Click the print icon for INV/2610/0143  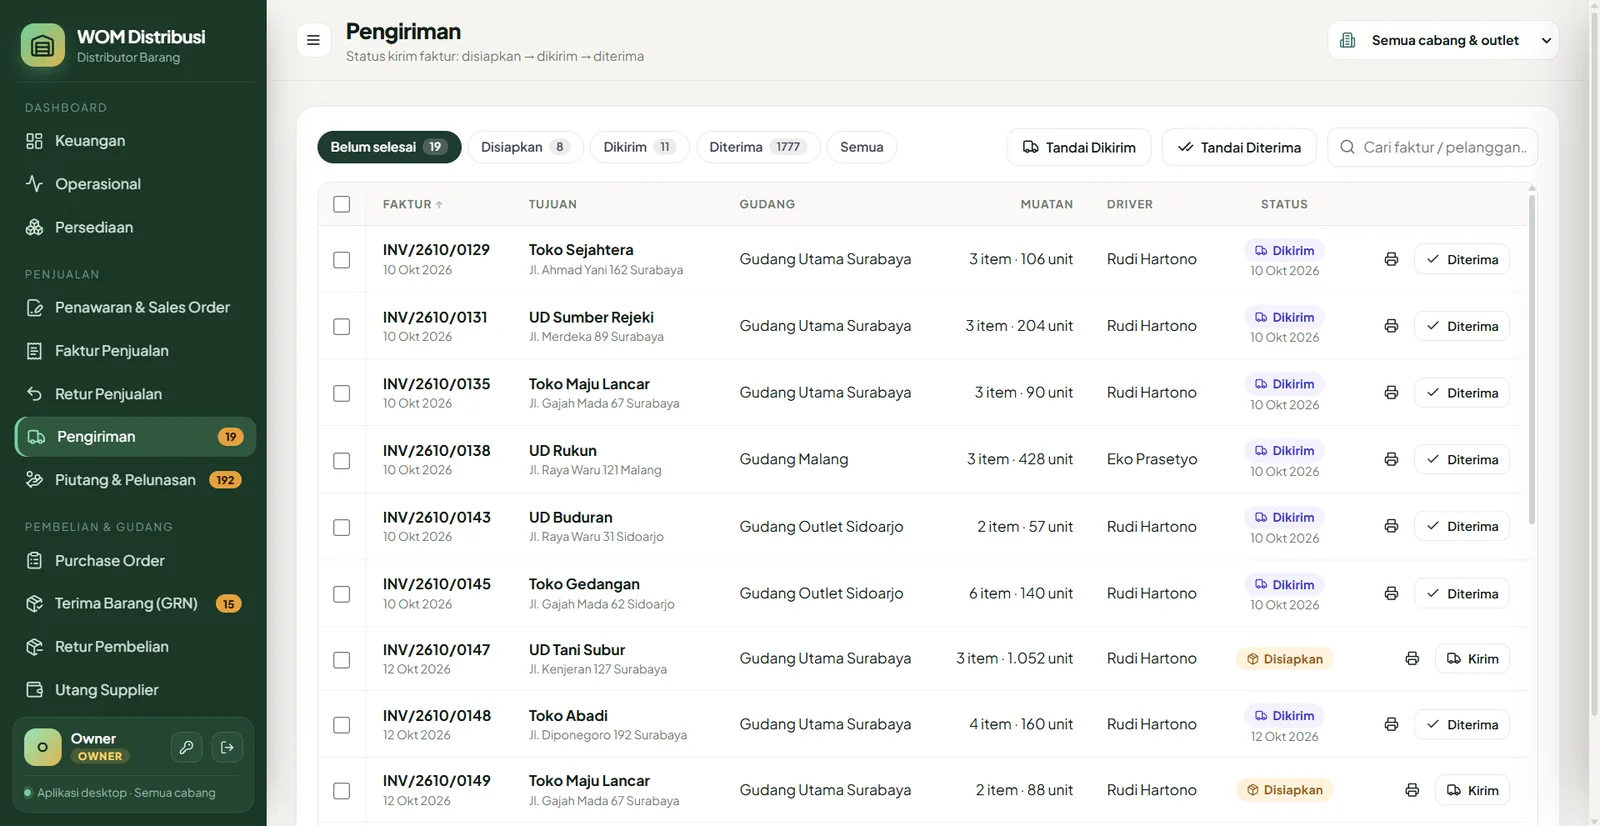tap(1391, 526)
